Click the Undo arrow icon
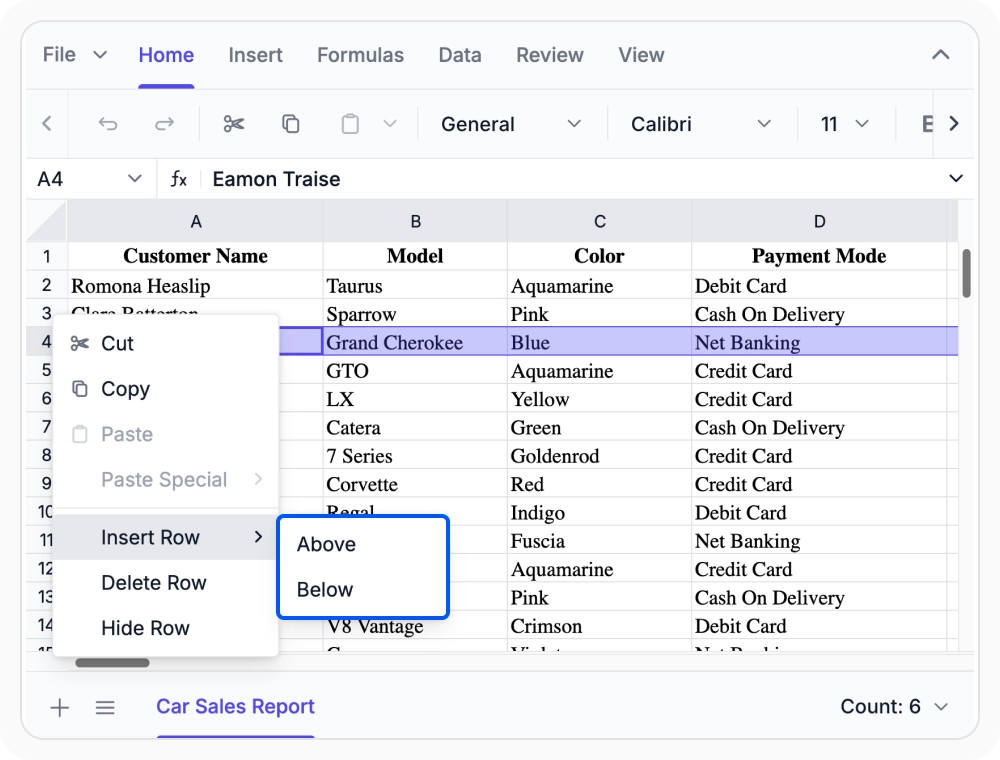This screenshot has width=1000, height=760. tap(108, 124)
